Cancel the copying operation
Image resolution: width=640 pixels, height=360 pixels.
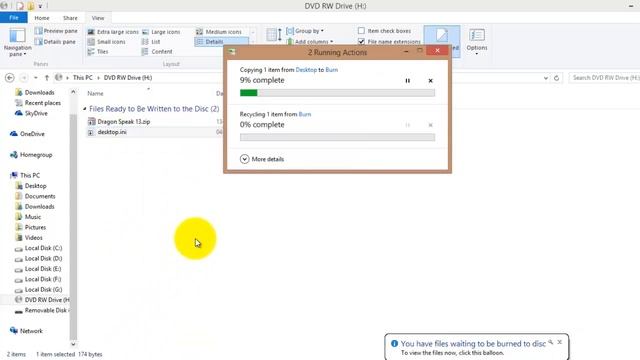(x=430, y=81)
